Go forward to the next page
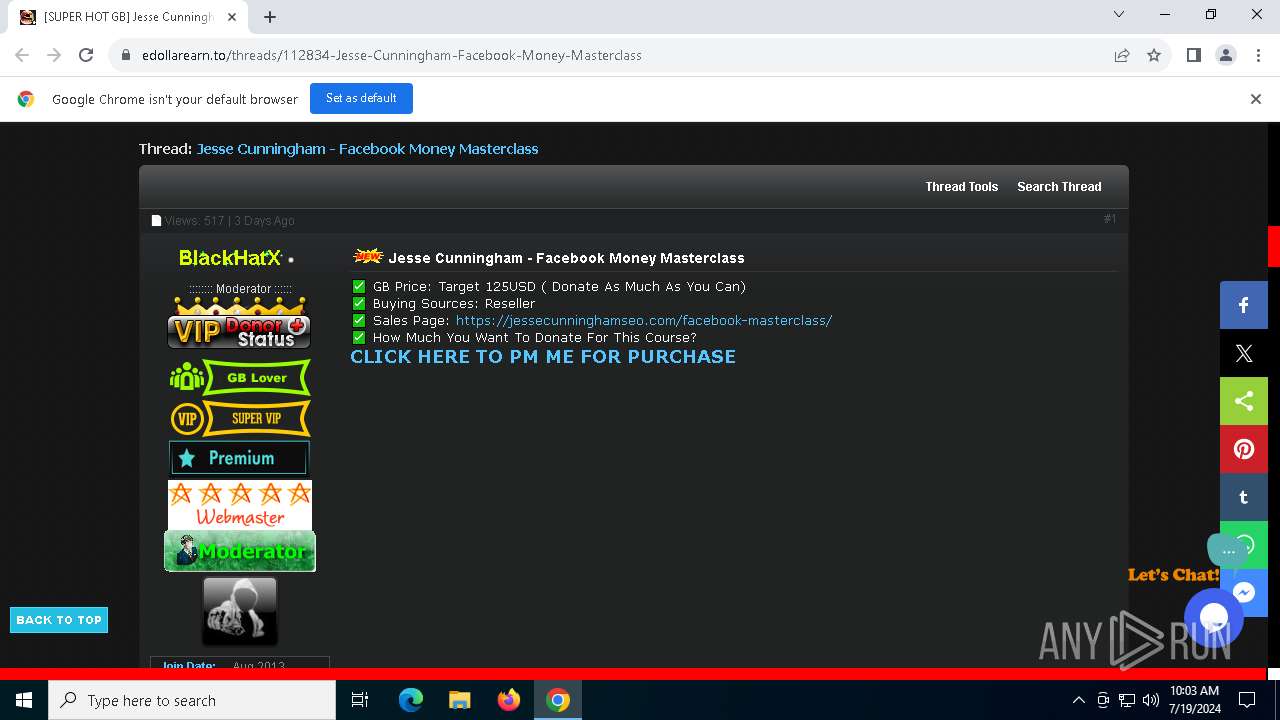Screen dimensions: 1280x720 coord(54,55)
